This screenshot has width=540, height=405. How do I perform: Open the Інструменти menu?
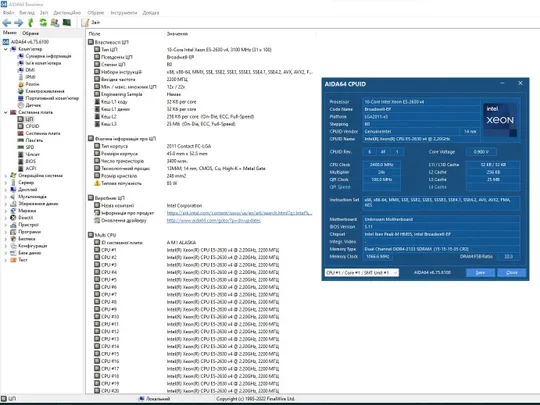(x=124, y=12)
